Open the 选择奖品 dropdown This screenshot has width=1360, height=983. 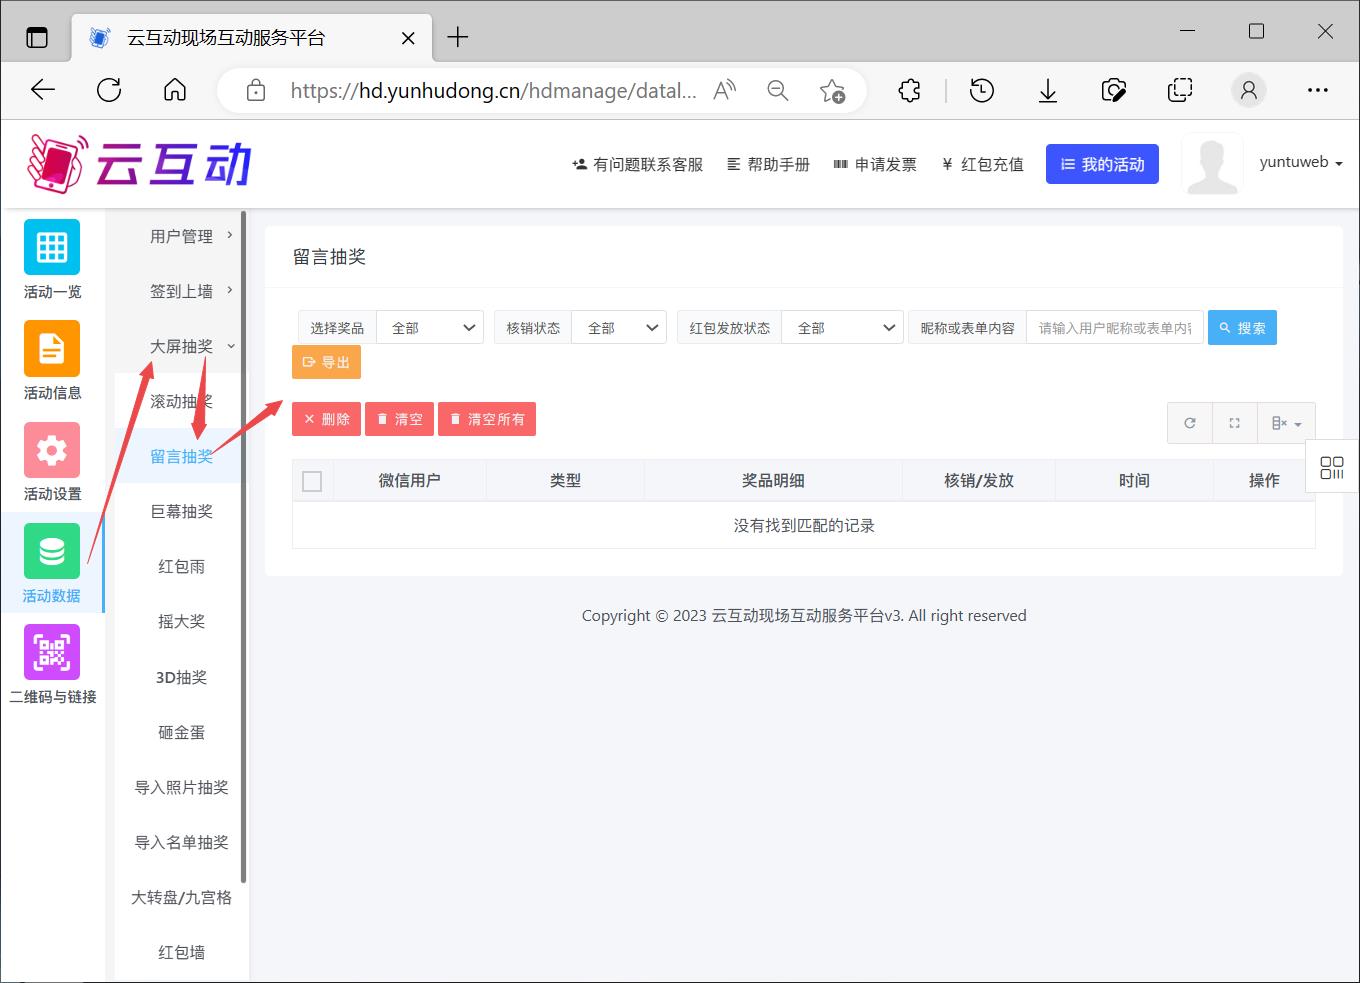(x=430, y=328)
